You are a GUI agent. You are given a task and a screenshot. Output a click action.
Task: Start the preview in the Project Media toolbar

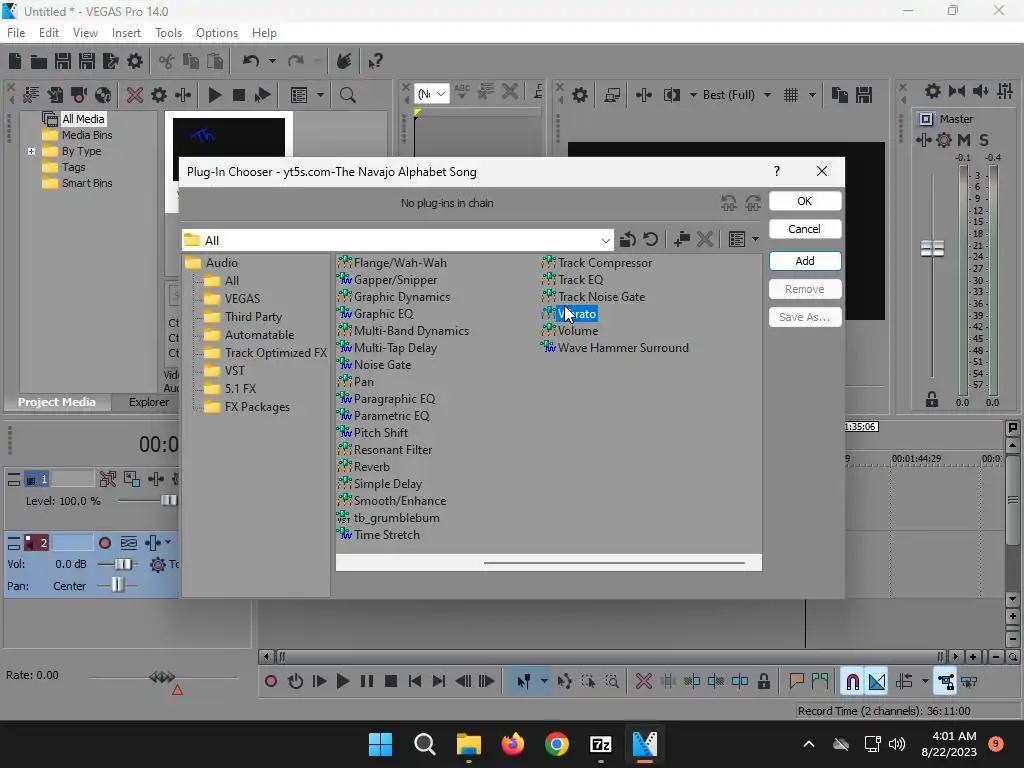pyautogui.click(x=214, y=95)
